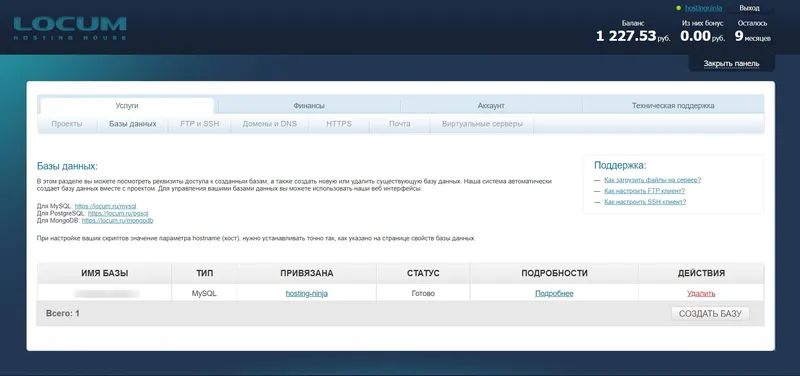Image resolution: width=800 pixels, height=376 pixels.
Task: Open the Проекты subtab
Action: pyautogui.click(x=67, y=124)
